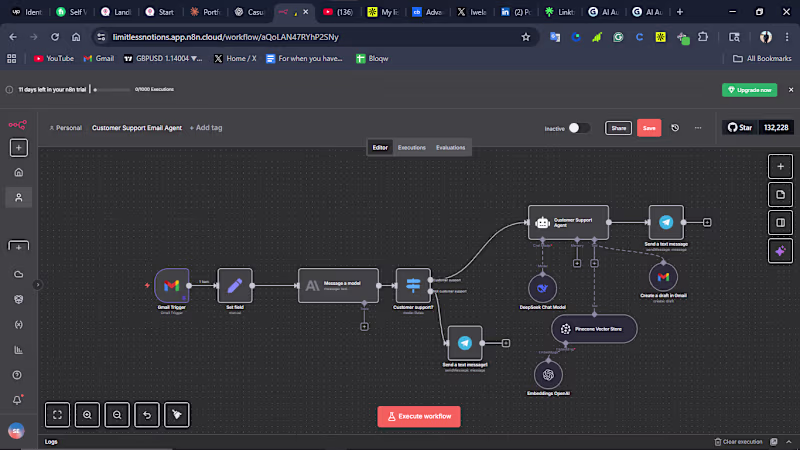Reload the browser page
Screen dimensions: 800x450
coord(55,37)
